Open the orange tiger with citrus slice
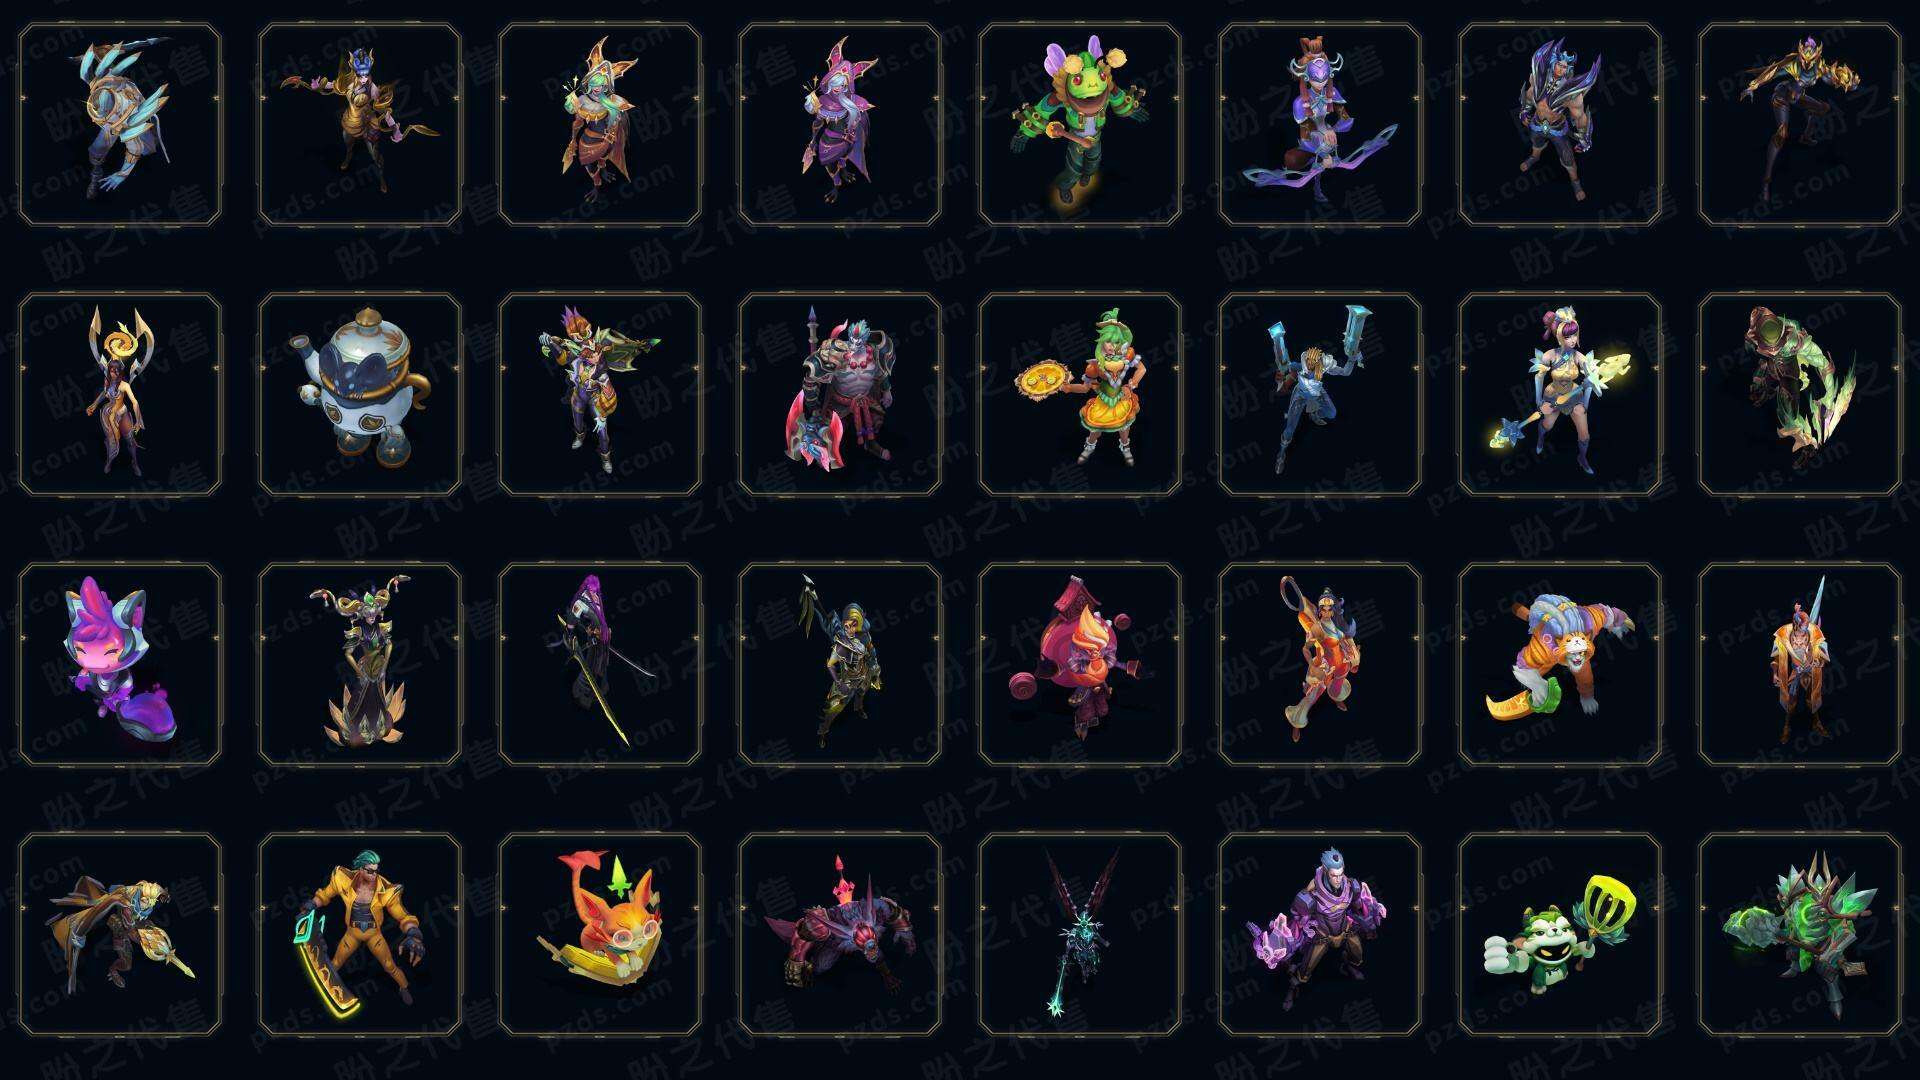1920x1080 pixels. click(1560, 664)
